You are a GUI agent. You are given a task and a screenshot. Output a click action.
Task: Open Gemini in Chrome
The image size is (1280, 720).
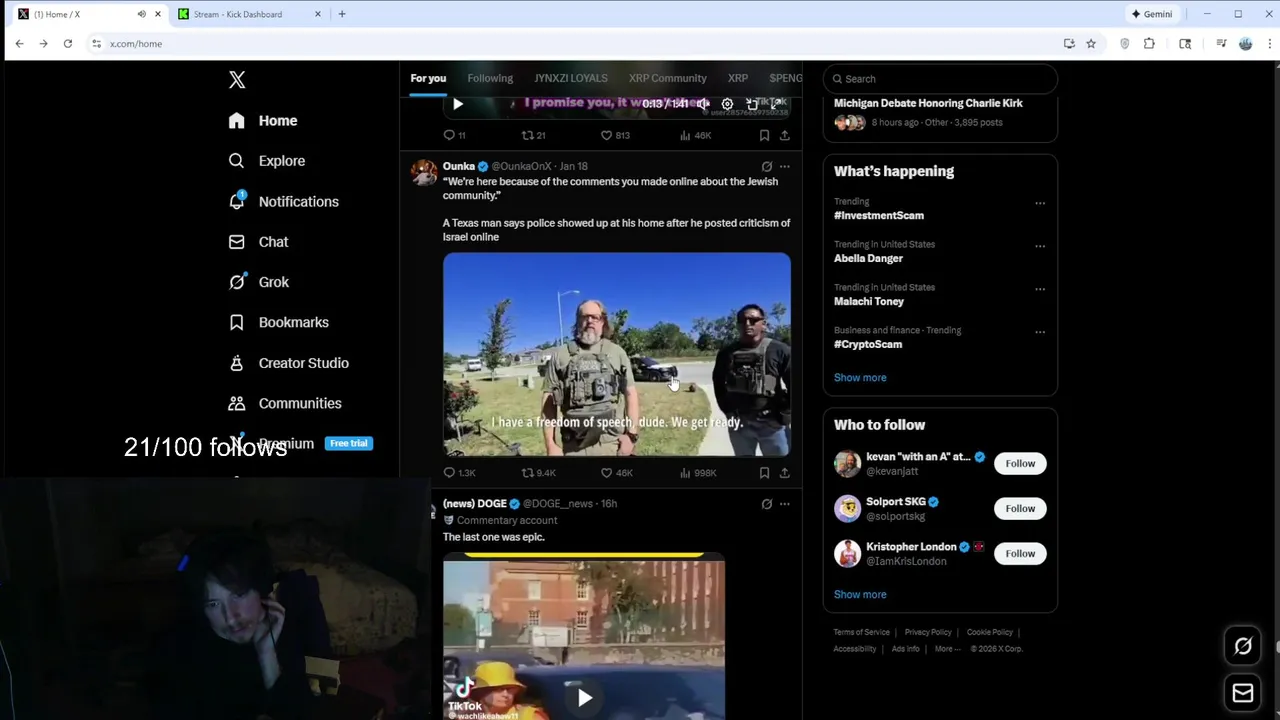click(1151, 14)
